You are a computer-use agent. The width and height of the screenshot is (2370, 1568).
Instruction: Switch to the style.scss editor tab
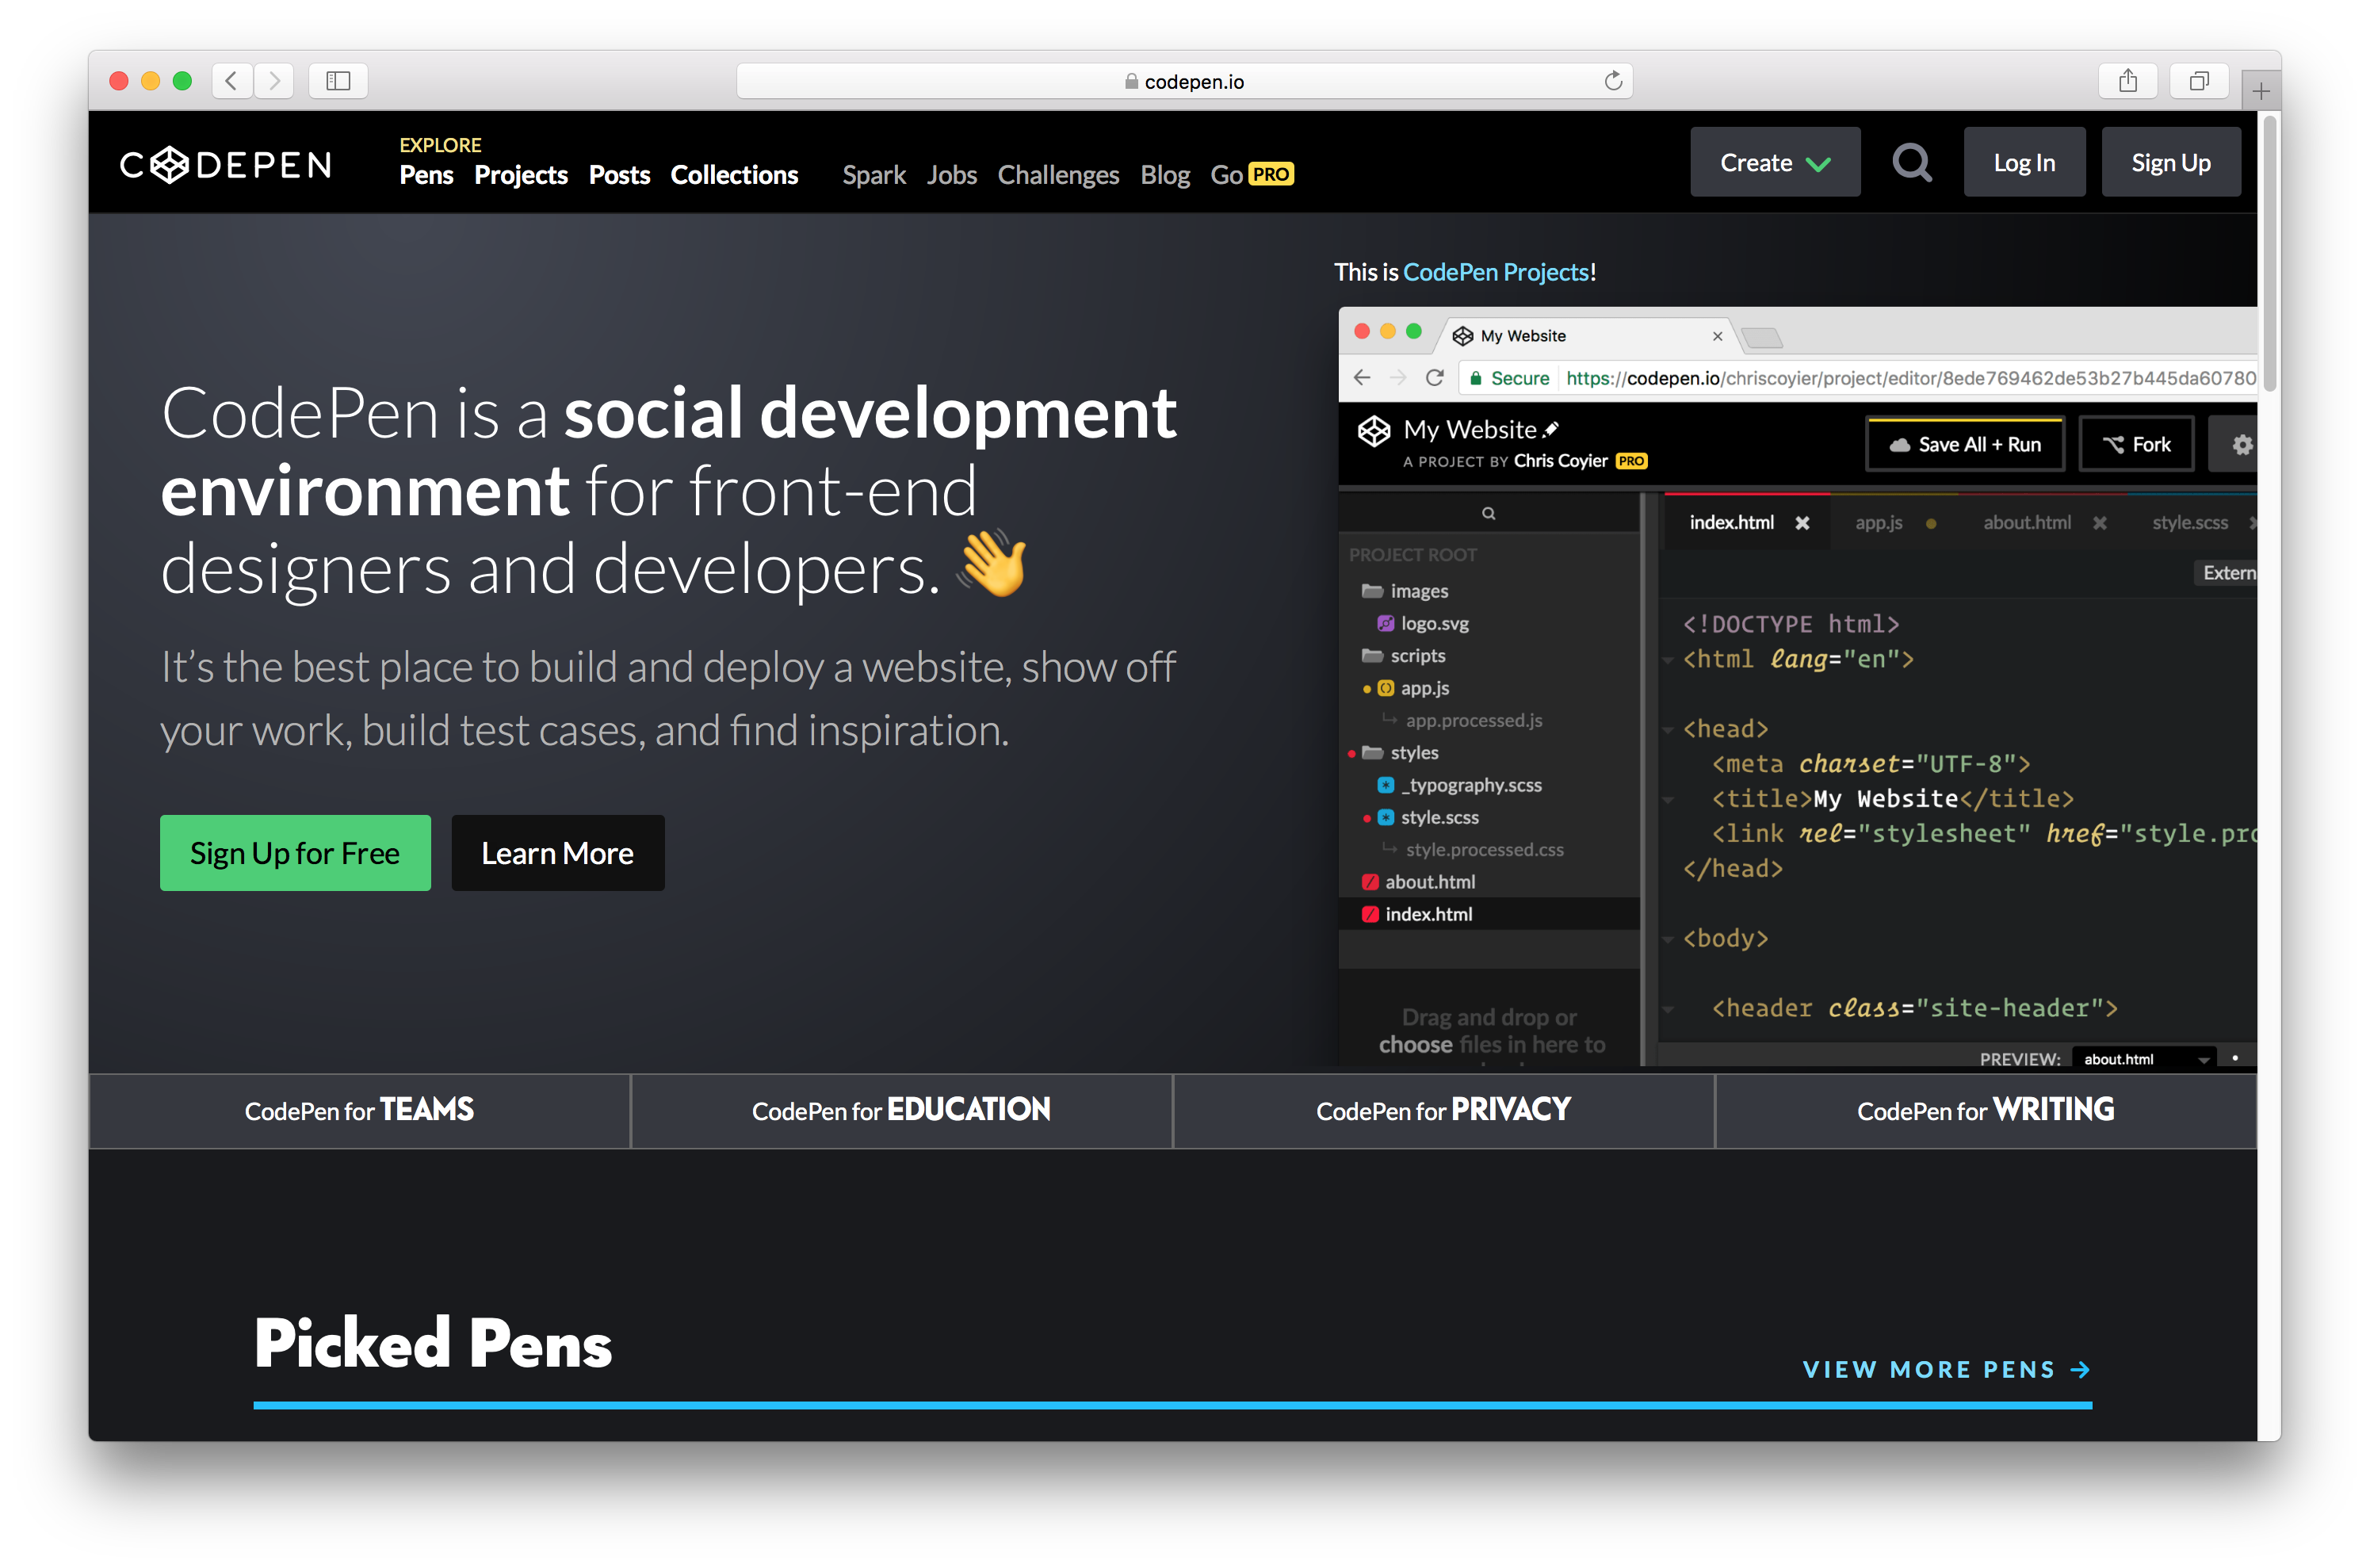pyautogui.click(x=2189, y=523)
